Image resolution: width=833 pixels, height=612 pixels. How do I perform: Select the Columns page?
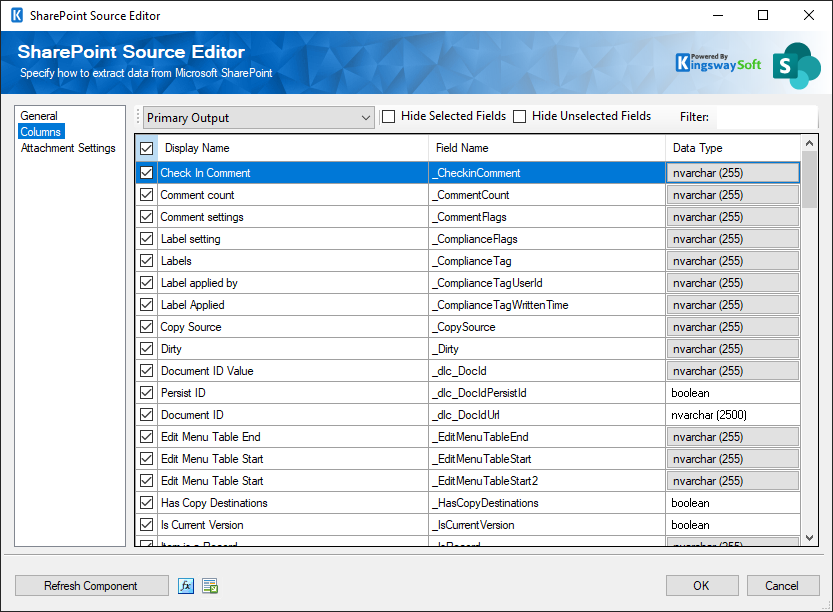[x=41, y=132]
